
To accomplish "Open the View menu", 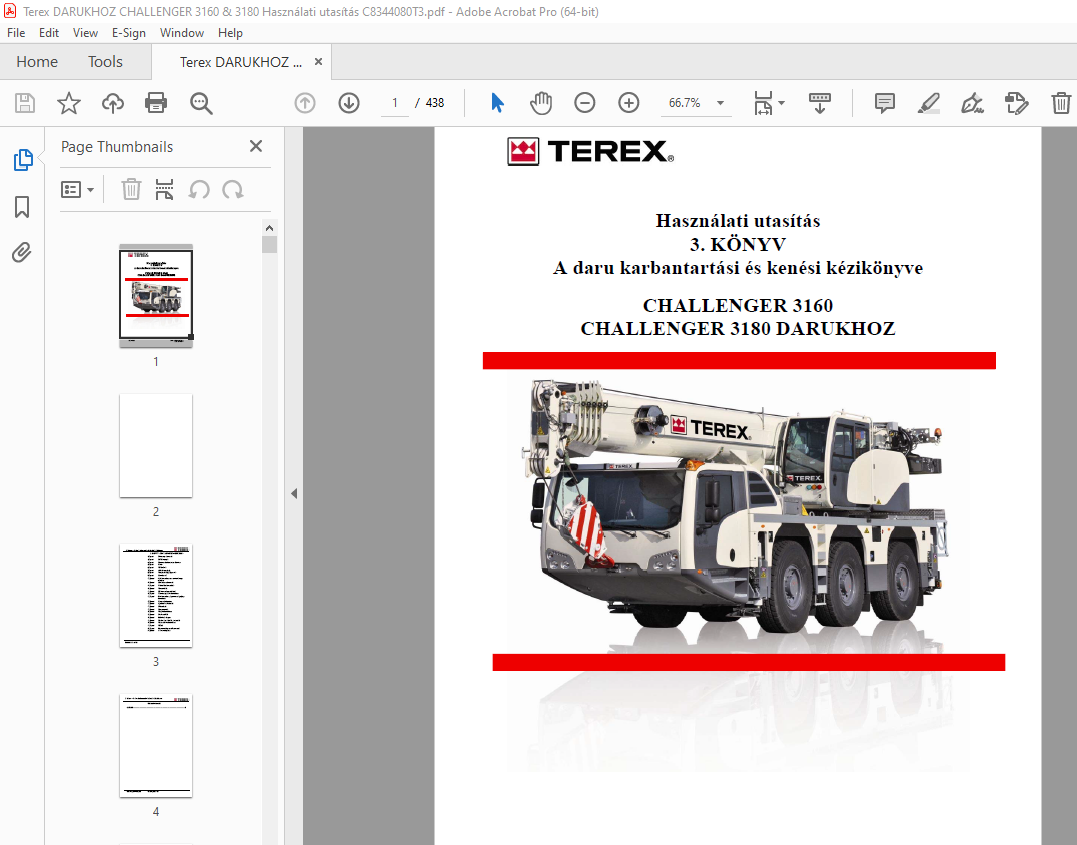I will [x=85, y=32].
